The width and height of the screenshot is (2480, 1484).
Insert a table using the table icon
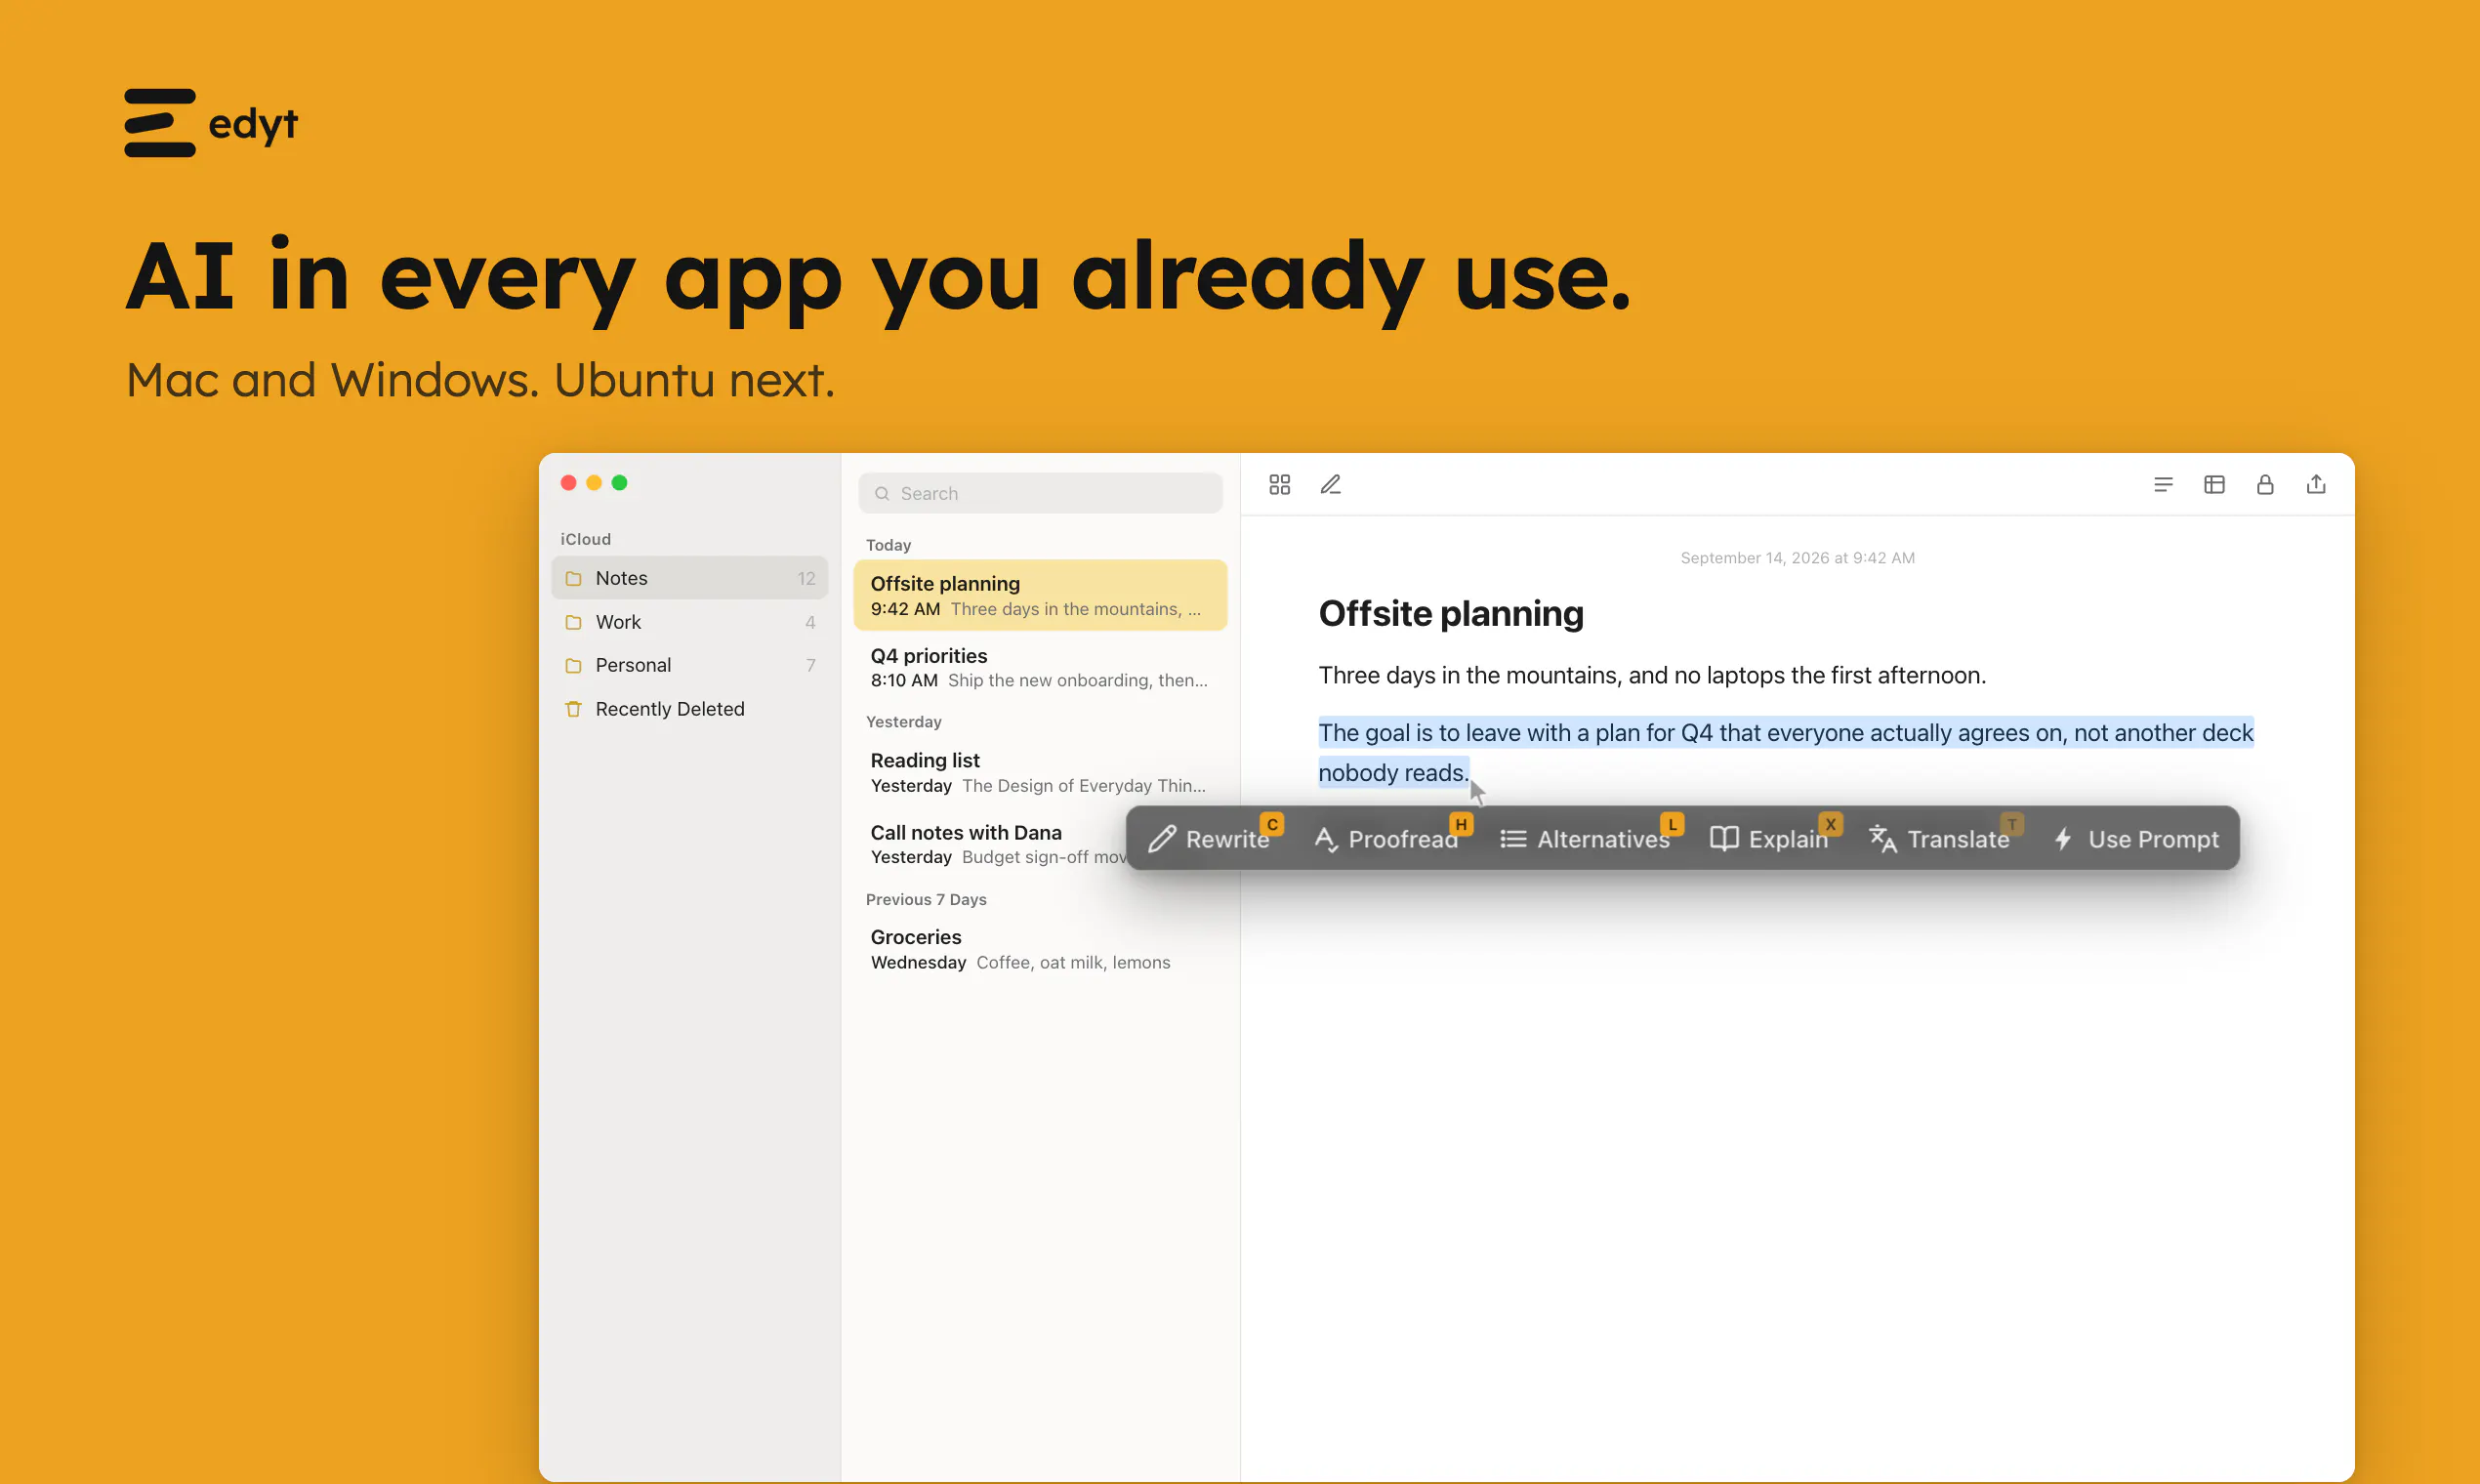point(2214,485)
